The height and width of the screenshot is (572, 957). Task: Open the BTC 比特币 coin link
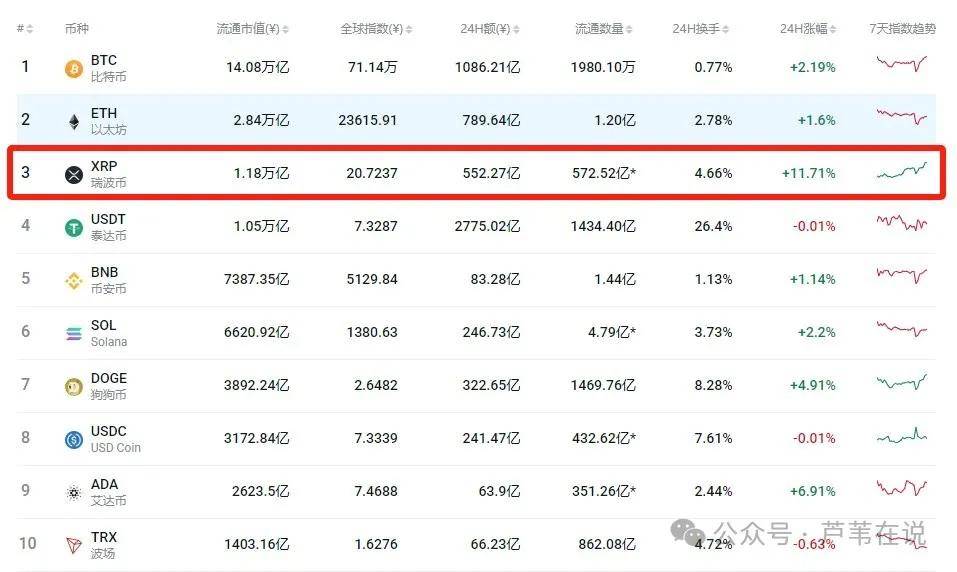[108, 68]
